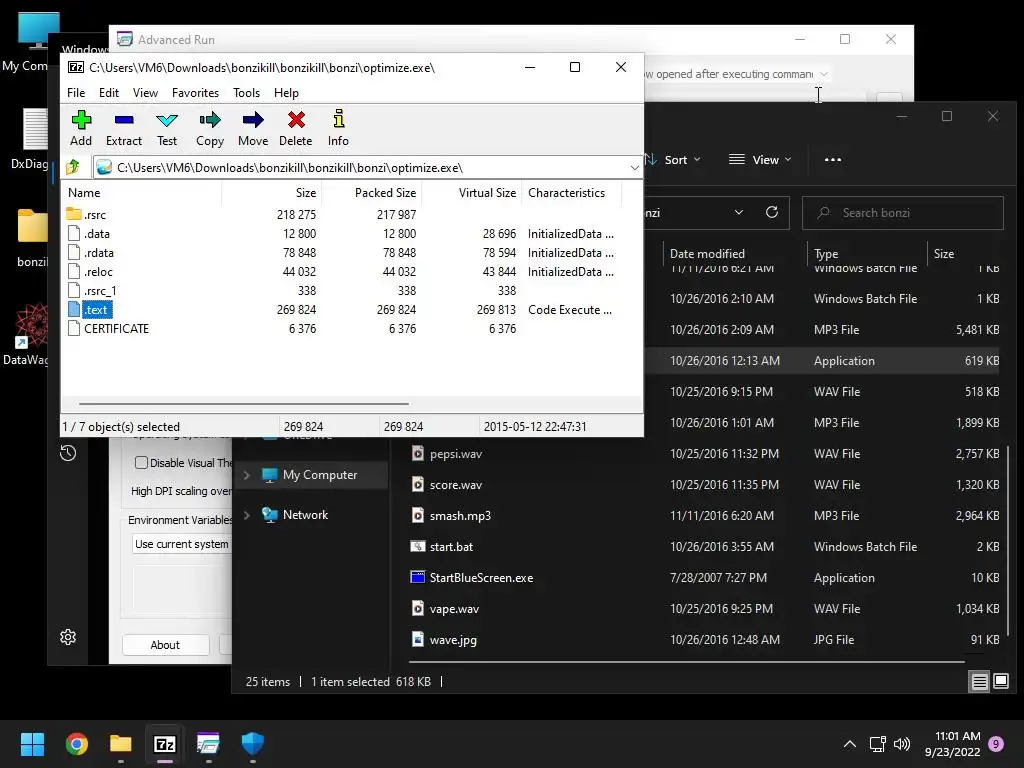Open the Use current system variables dropdown
Image resolution: width=1024 pixels, height=768 pixels.
(x=182, y=544)
